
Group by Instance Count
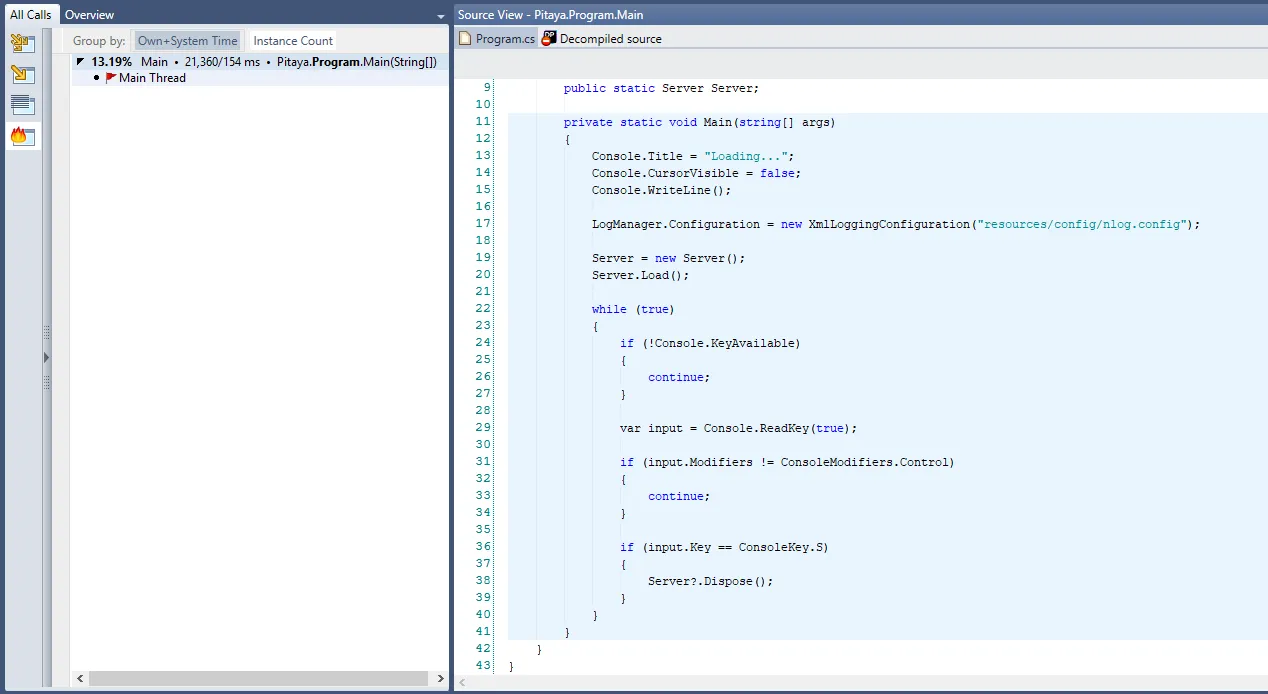pos(293,41)
